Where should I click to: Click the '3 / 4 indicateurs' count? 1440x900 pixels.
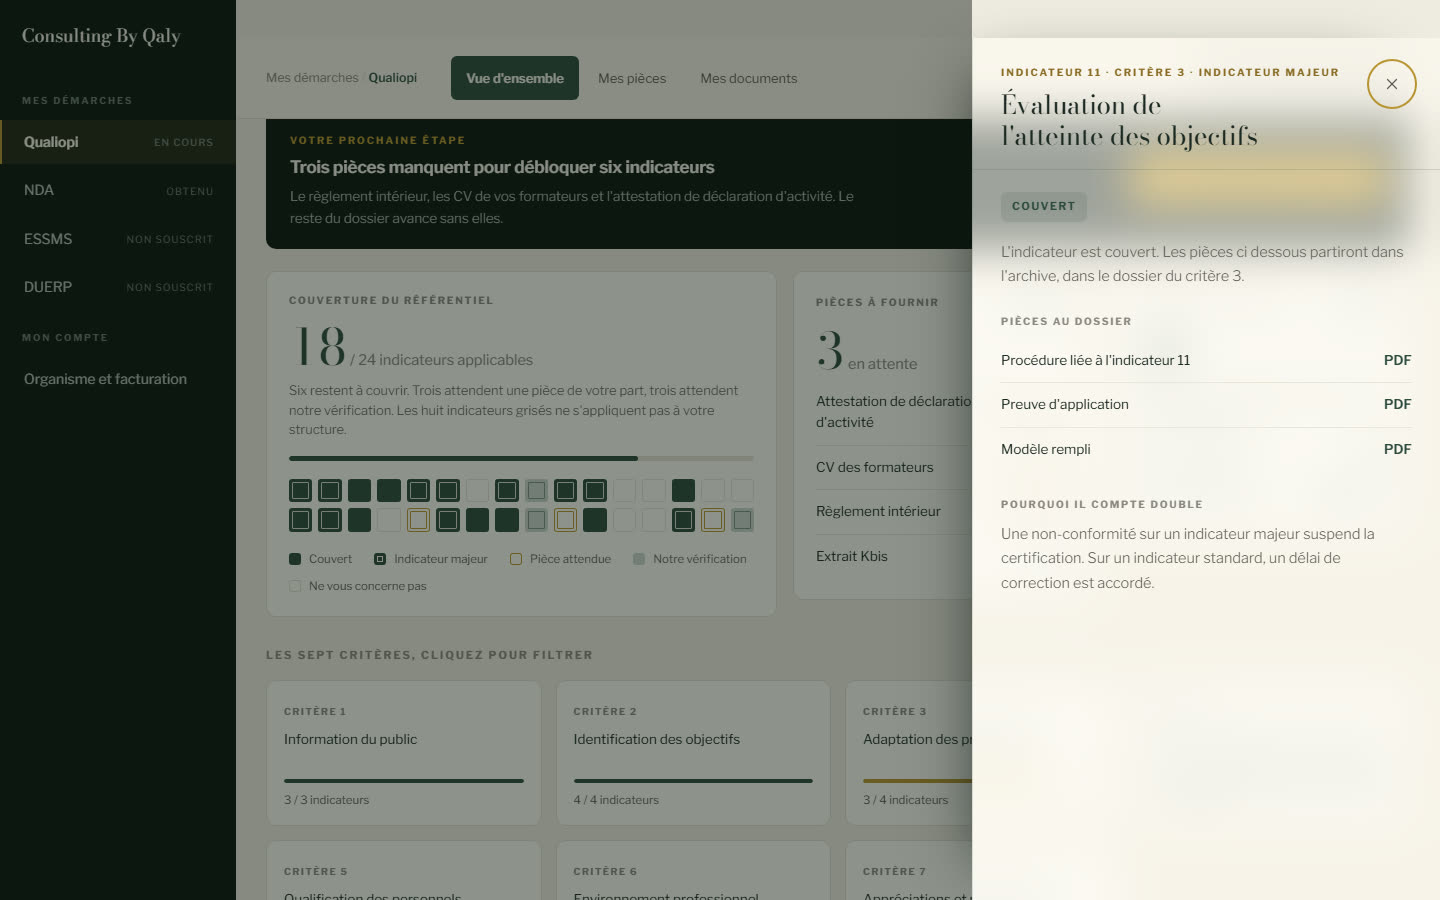coord(906,800)
